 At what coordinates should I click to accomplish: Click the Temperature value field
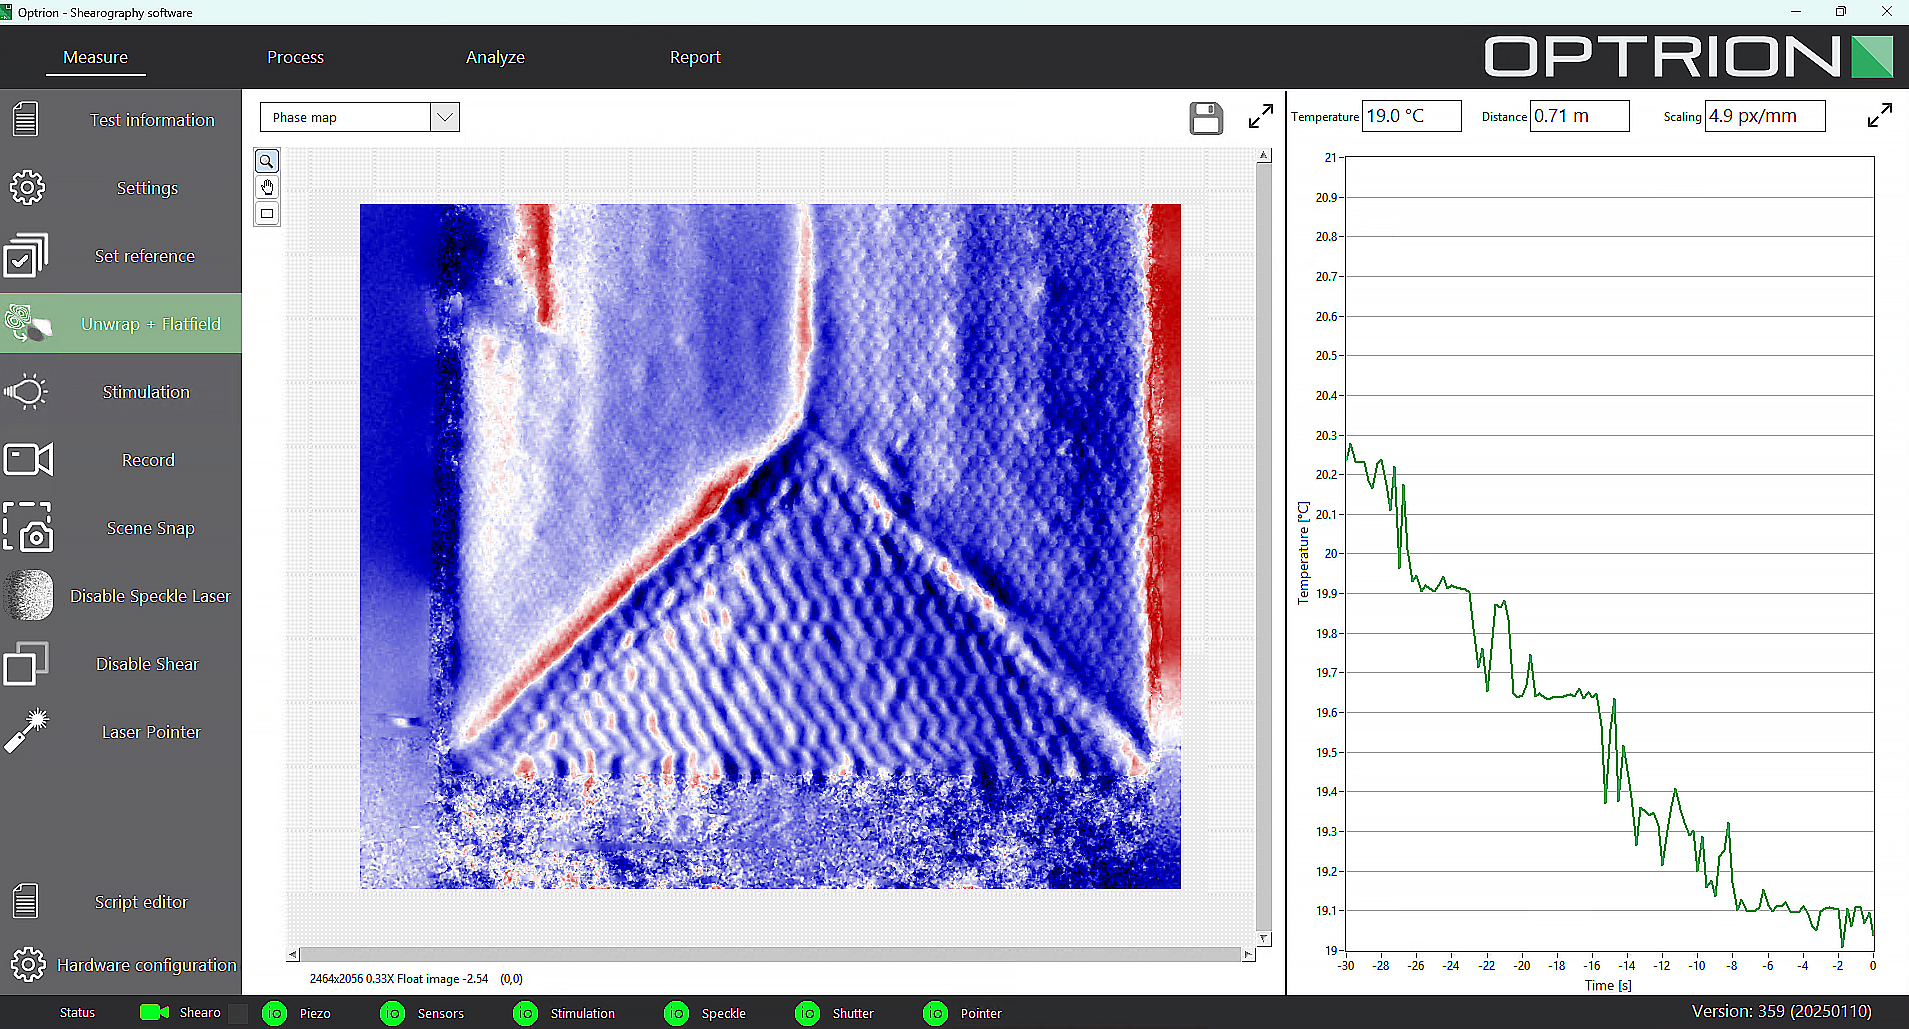pos(1412,116)
